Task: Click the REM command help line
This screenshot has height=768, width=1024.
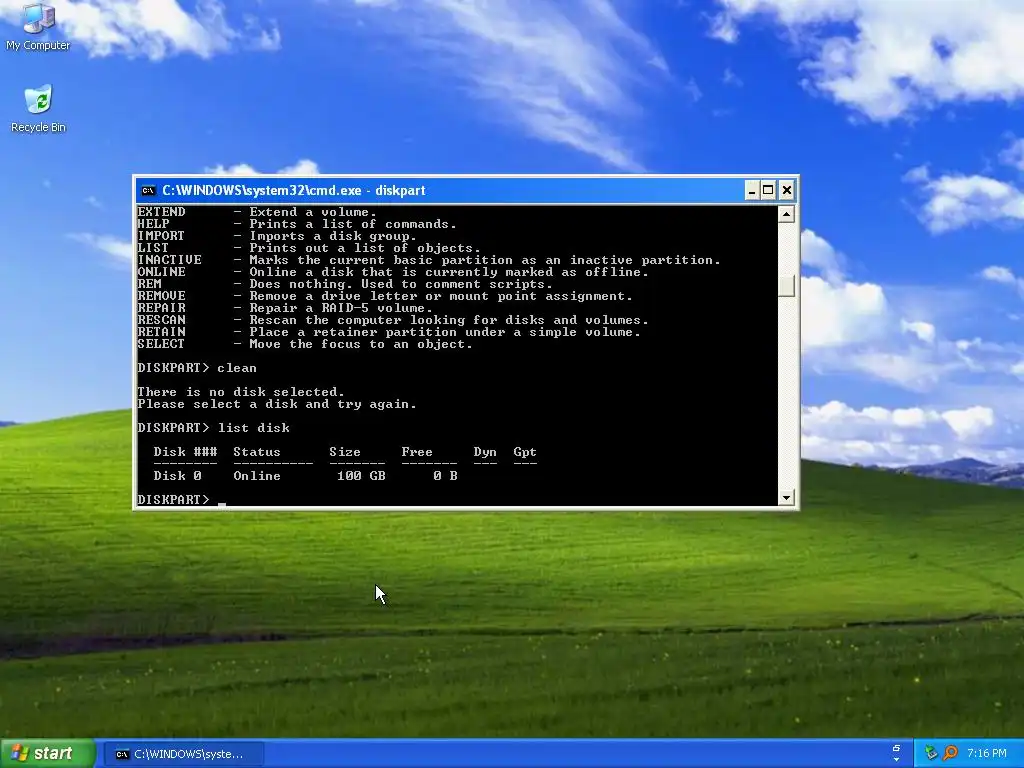Action: point(345,284)
